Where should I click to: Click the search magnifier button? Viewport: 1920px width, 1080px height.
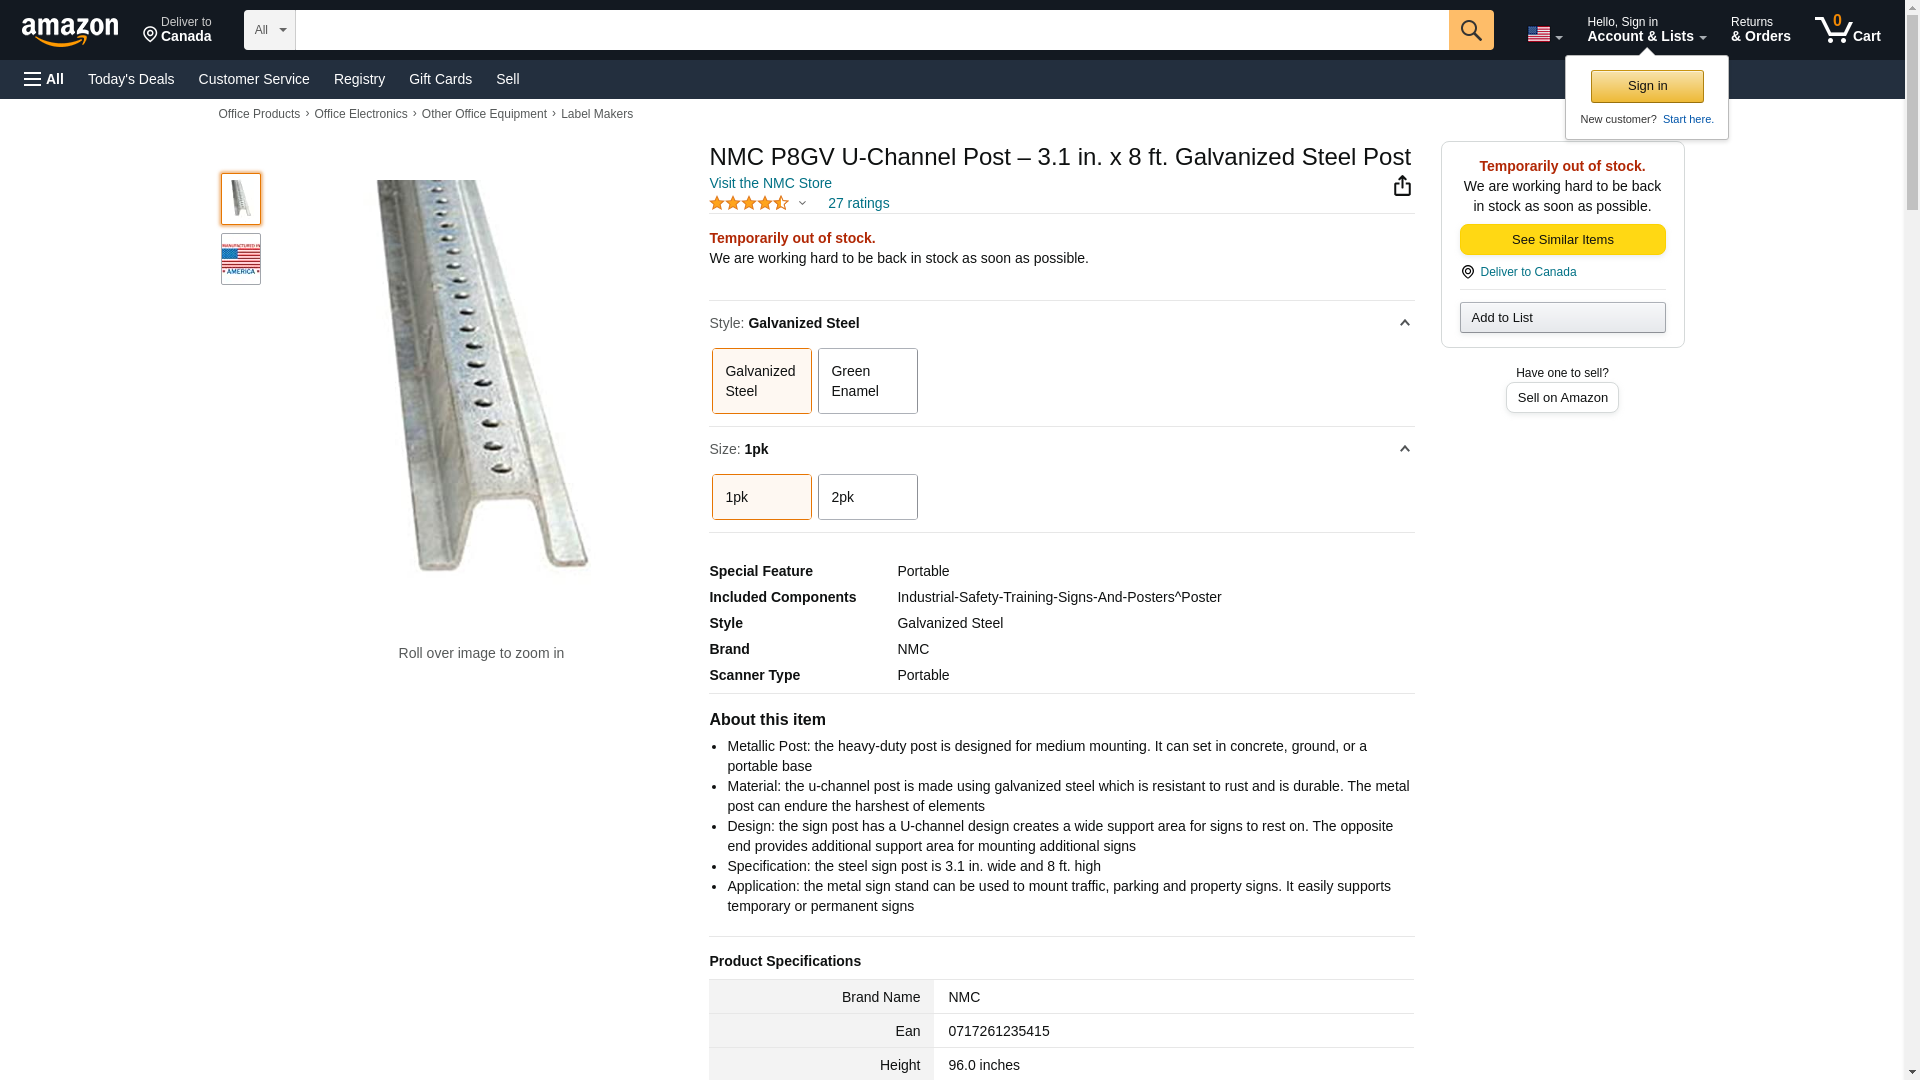pos(1470,30)
